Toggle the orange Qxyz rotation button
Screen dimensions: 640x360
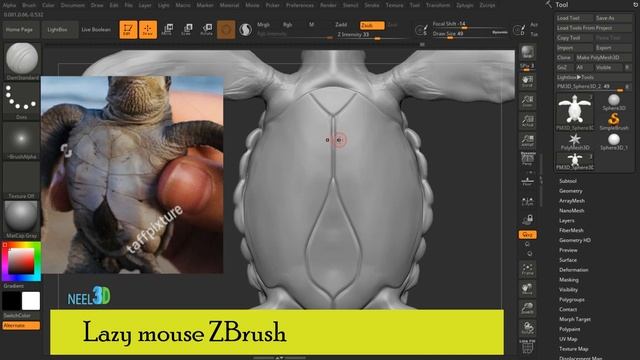tap(527, 235)
